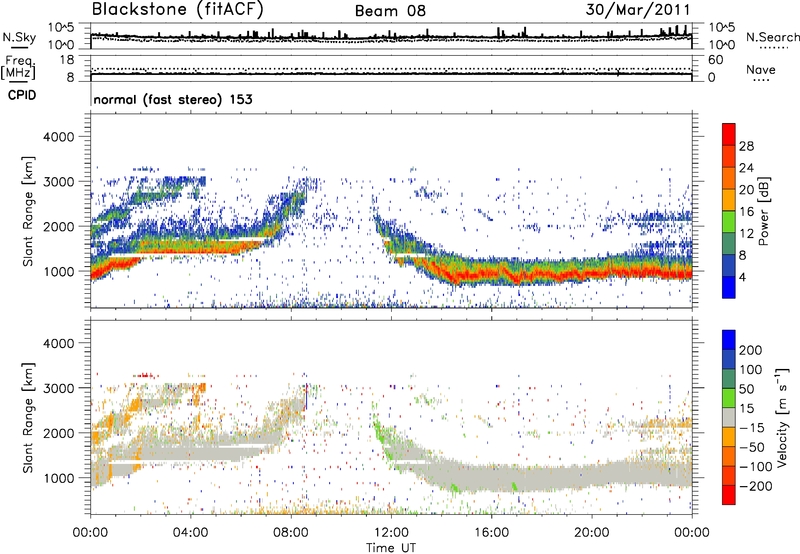Click the date '30/Mar/2011'

pyautogui.click(x=638, y=10)
